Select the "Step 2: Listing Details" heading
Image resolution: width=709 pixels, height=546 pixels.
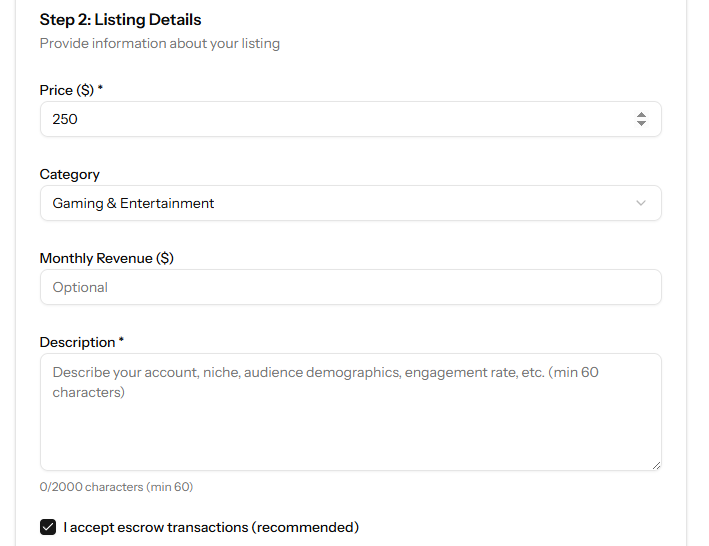coord(120,20)
